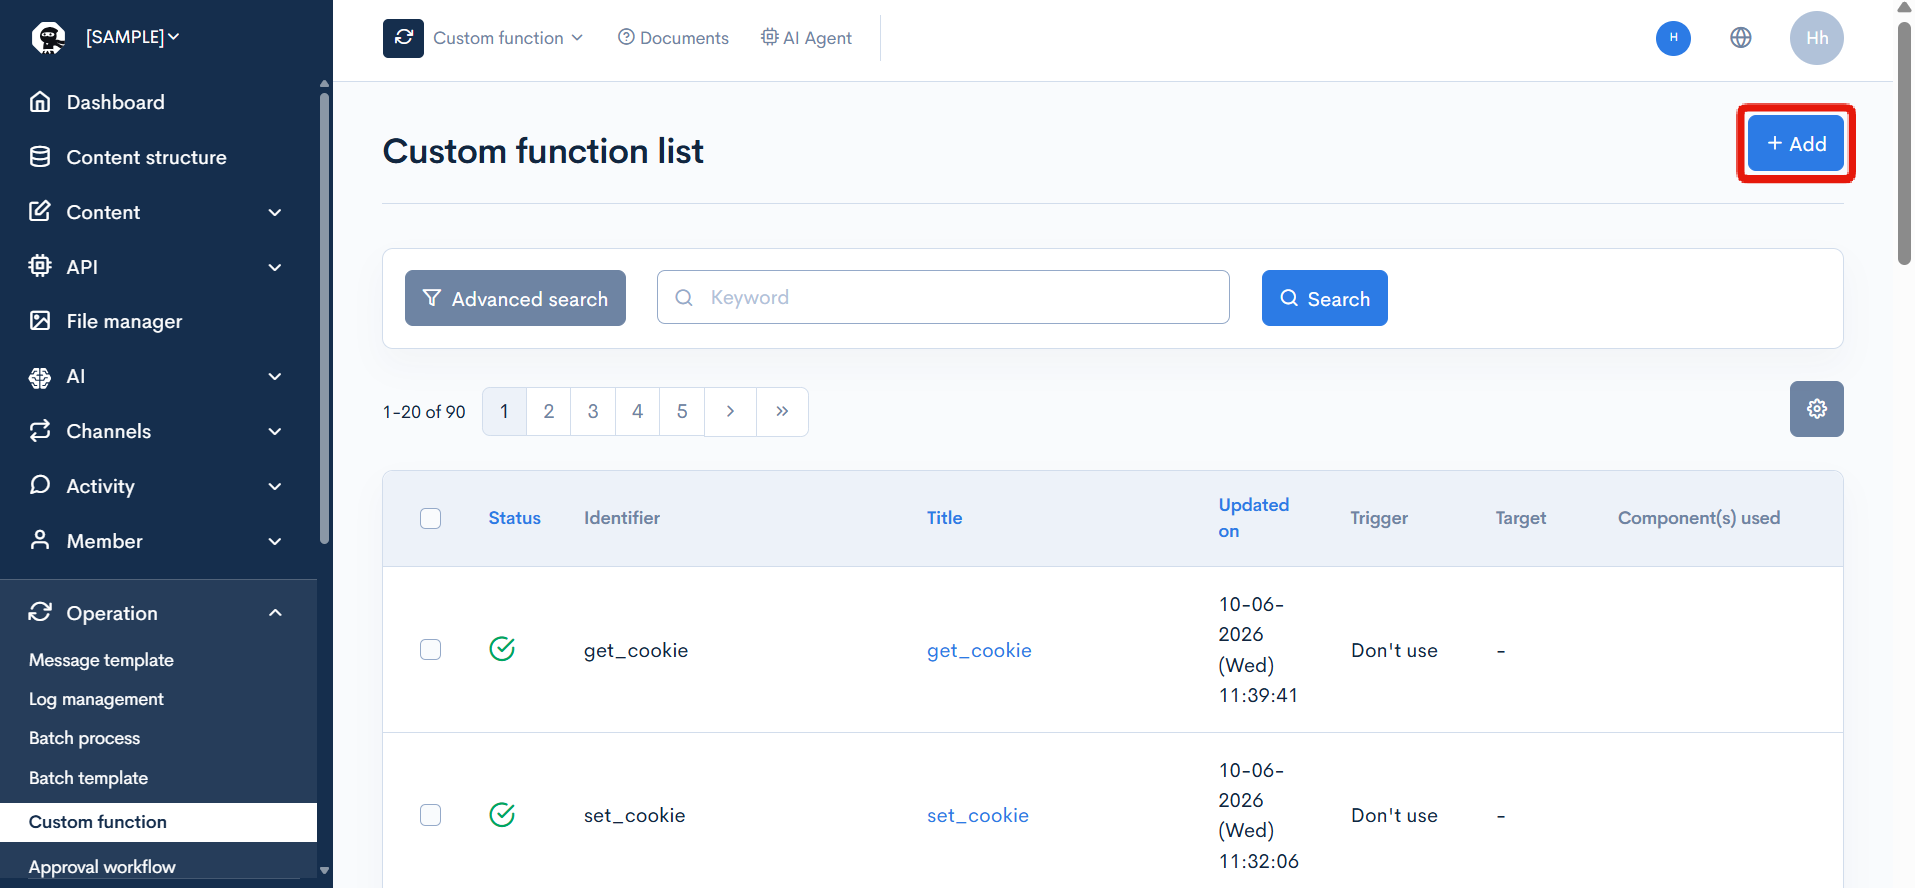Expand the API menu chevron
1915x888 pixels.
(275, 267)
